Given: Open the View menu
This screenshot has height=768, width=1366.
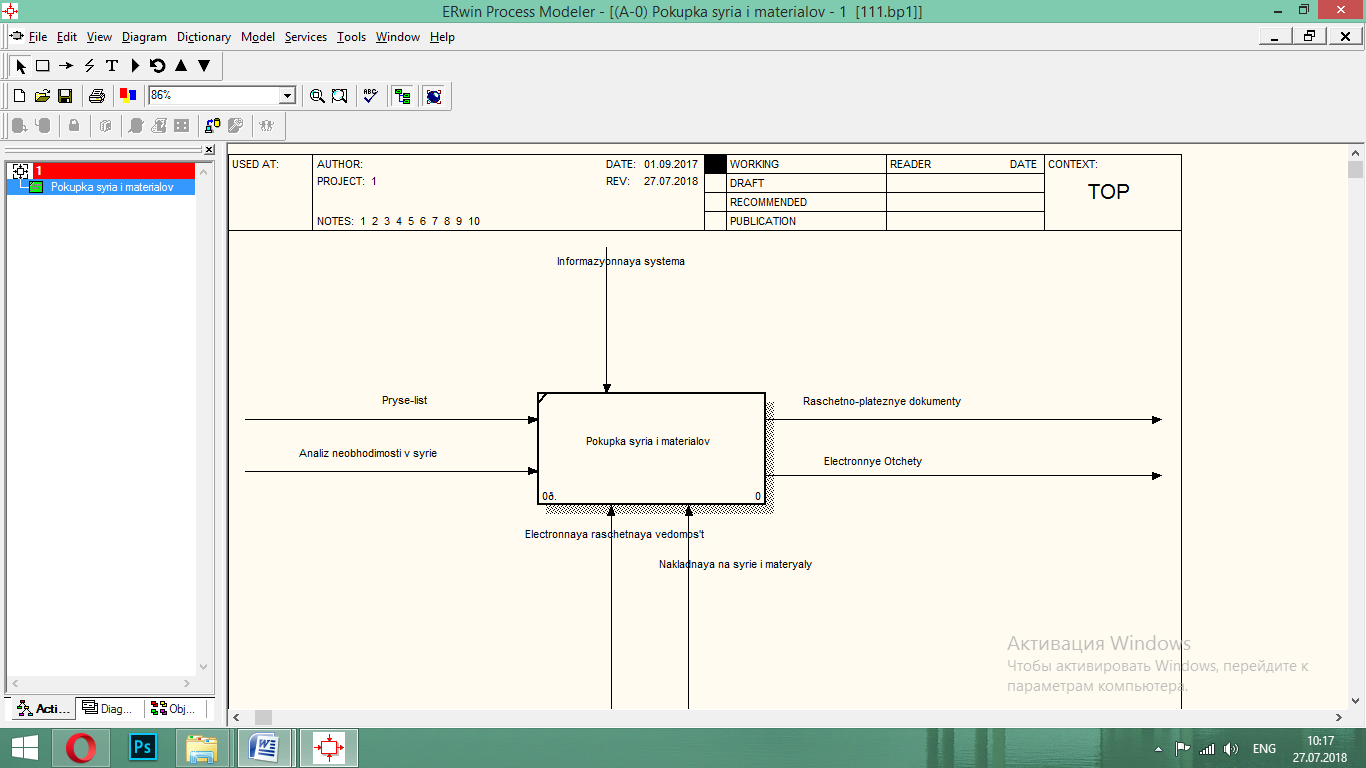Looking at the screenshot, I should pos(99,37).
